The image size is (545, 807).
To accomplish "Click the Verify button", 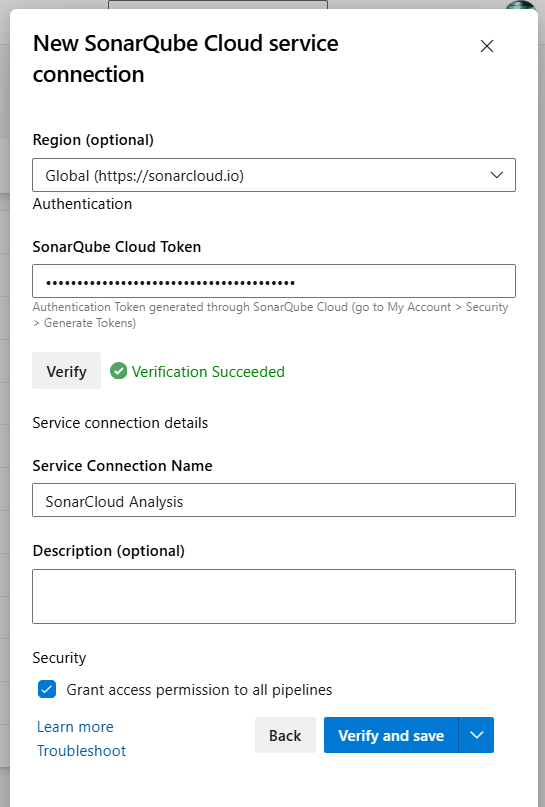I will pos(66,371).
